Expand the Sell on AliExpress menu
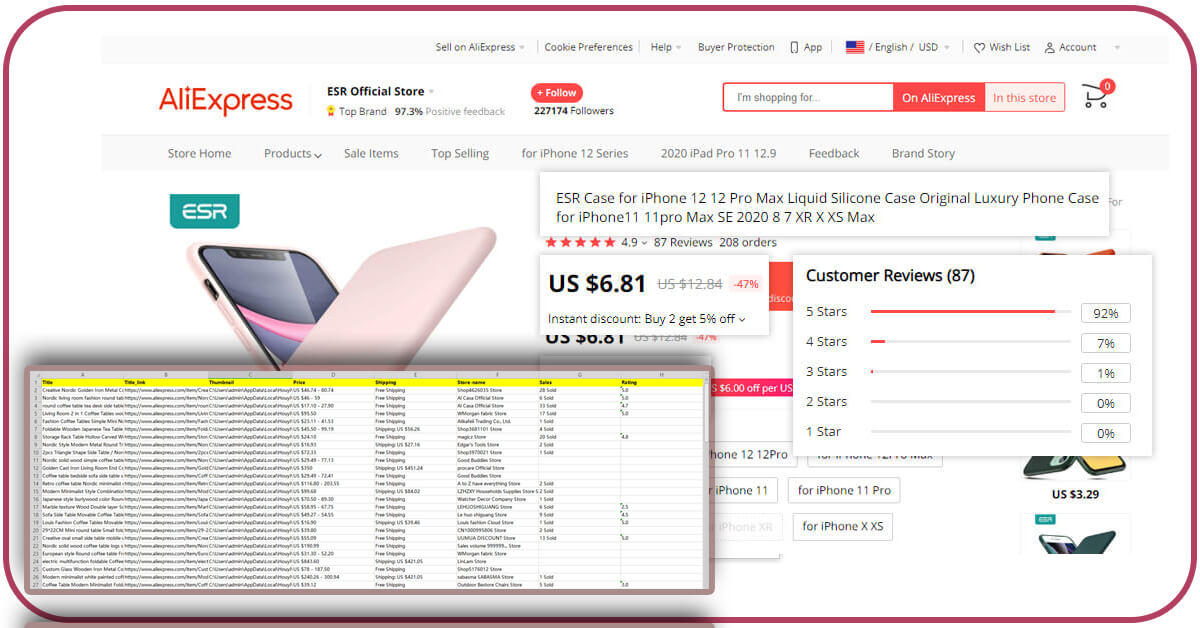 click(480, 47)
